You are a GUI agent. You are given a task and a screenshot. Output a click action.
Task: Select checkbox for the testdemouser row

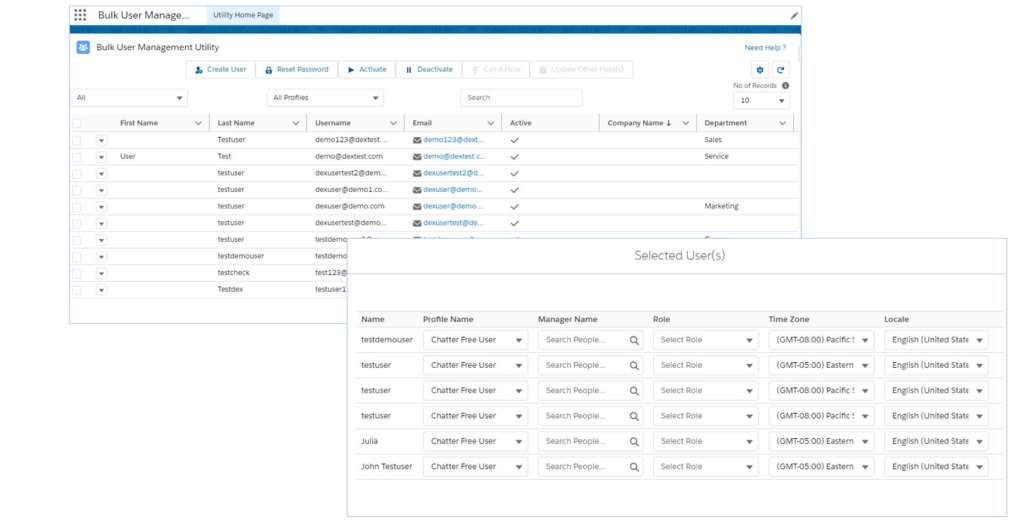click(77, 256)
